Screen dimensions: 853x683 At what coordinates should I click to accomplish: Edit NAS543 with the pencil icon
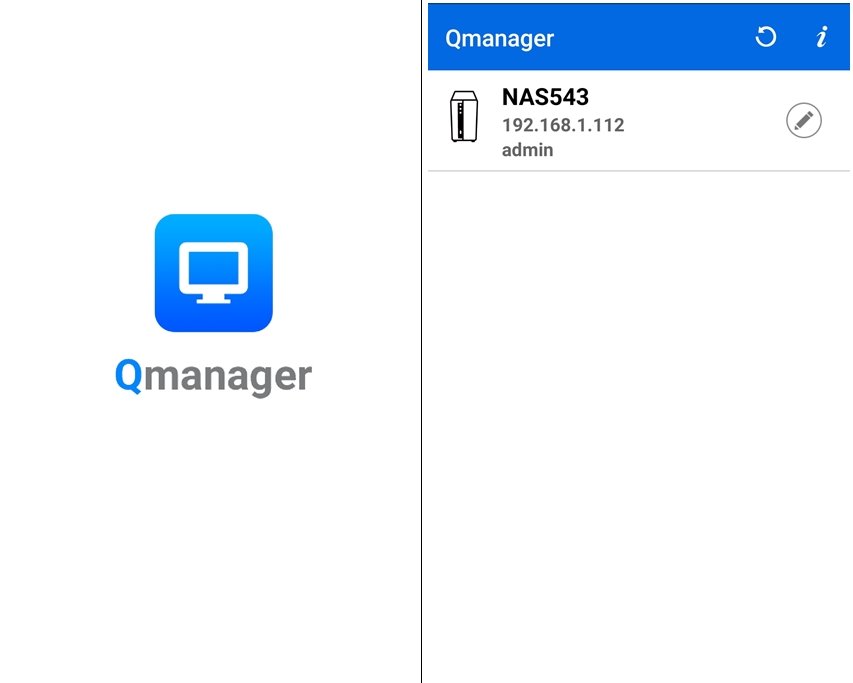[x=803, y=120]
